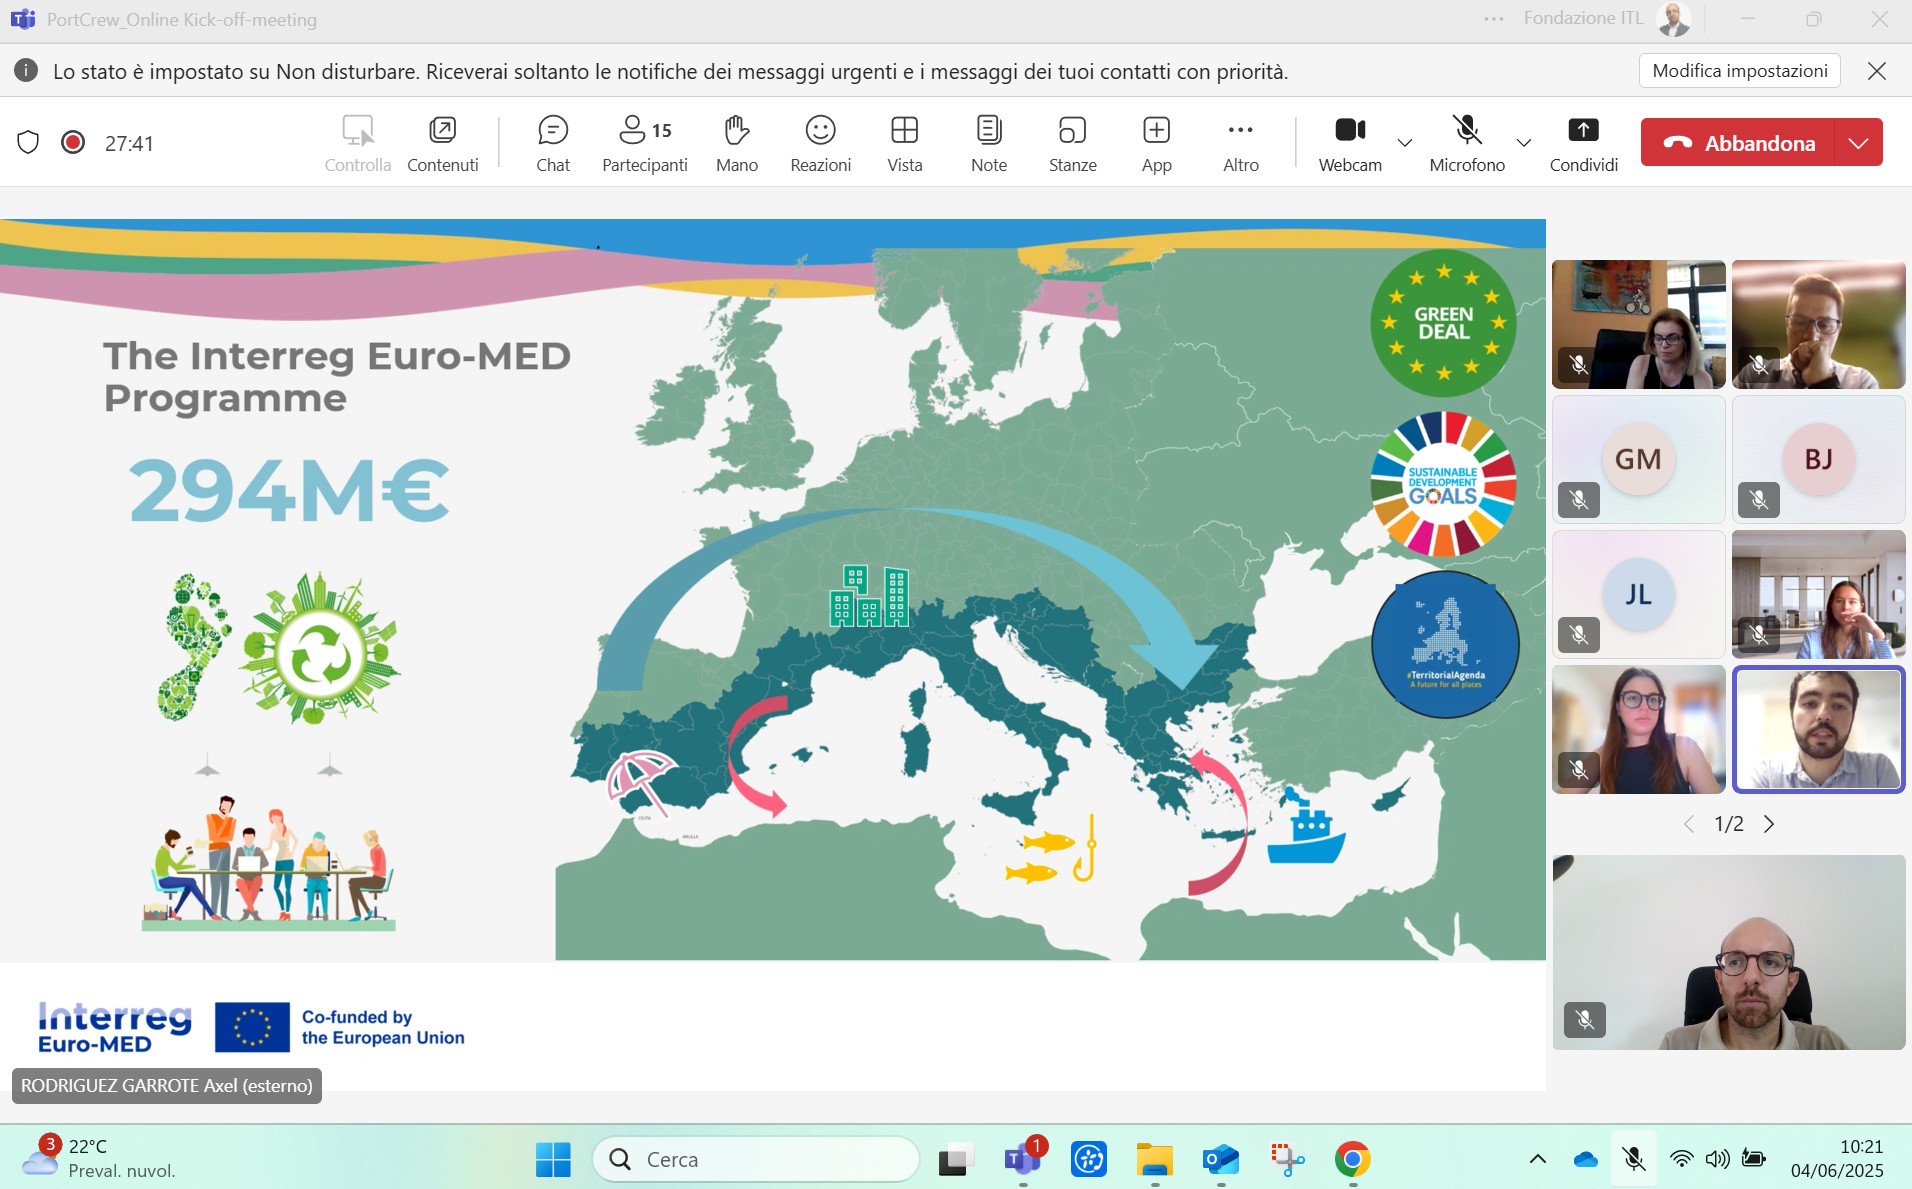
Task: Open Snipping Tool from taskbar
Action: pos(1287,1159)
